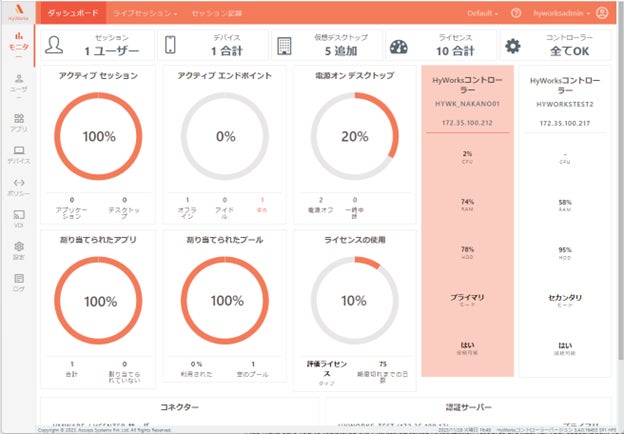Click the 2% CPU value

(467, 154)
